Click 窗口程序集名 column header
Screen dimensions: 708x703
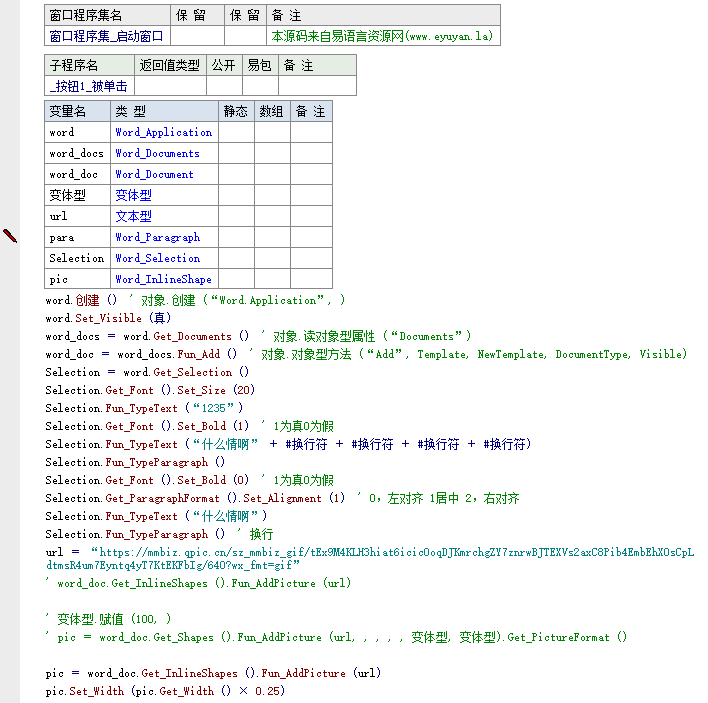pos(107,15)
